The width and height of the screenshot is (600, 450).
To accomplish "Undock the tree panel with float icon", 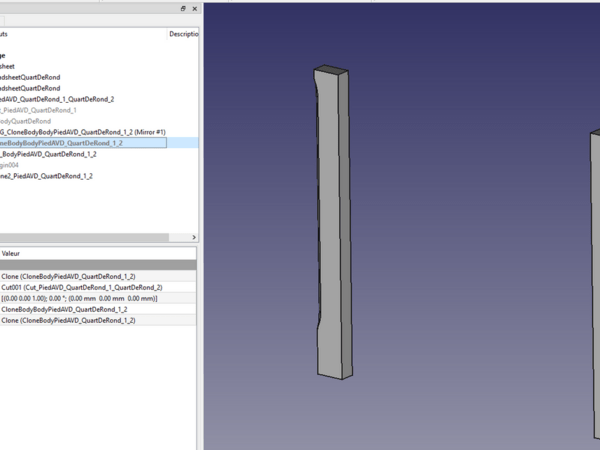I will point(183,8).
